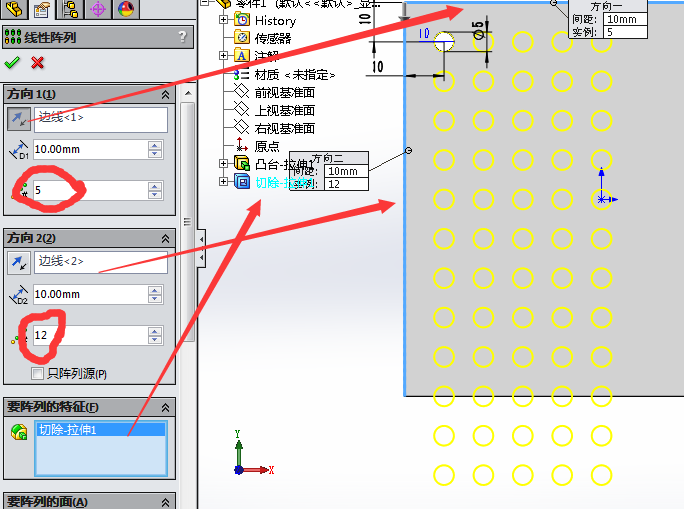Select 材质 <未指定> material item

(x=294, y=75)
